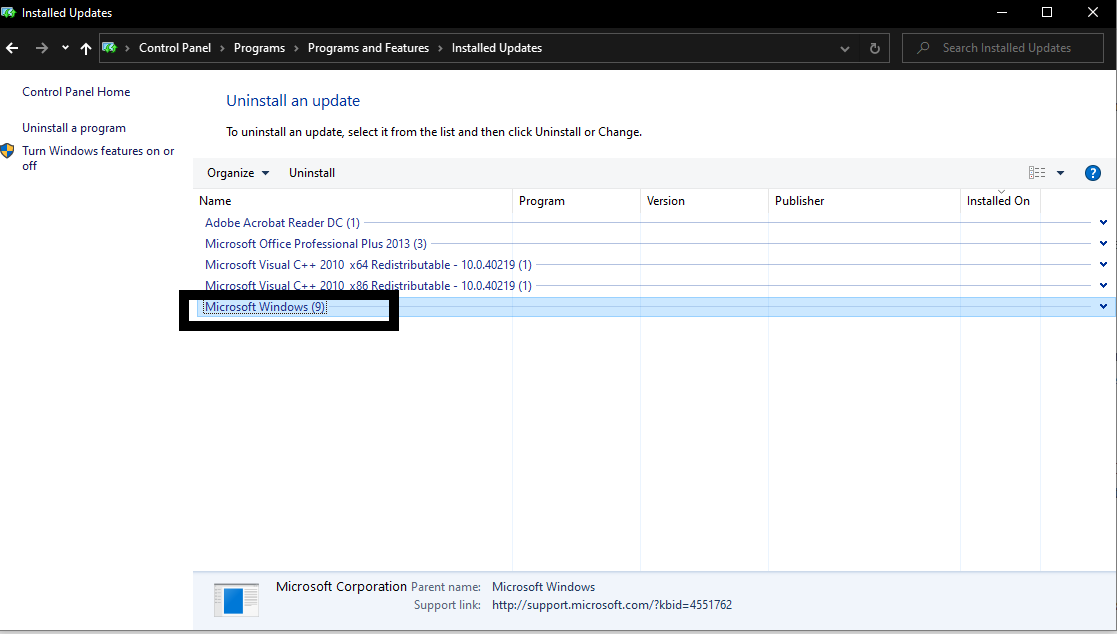Expand Visual C++ x86 Redistributable group chevron
The image size is (1117, 634).
click(x=1103, y=286)
